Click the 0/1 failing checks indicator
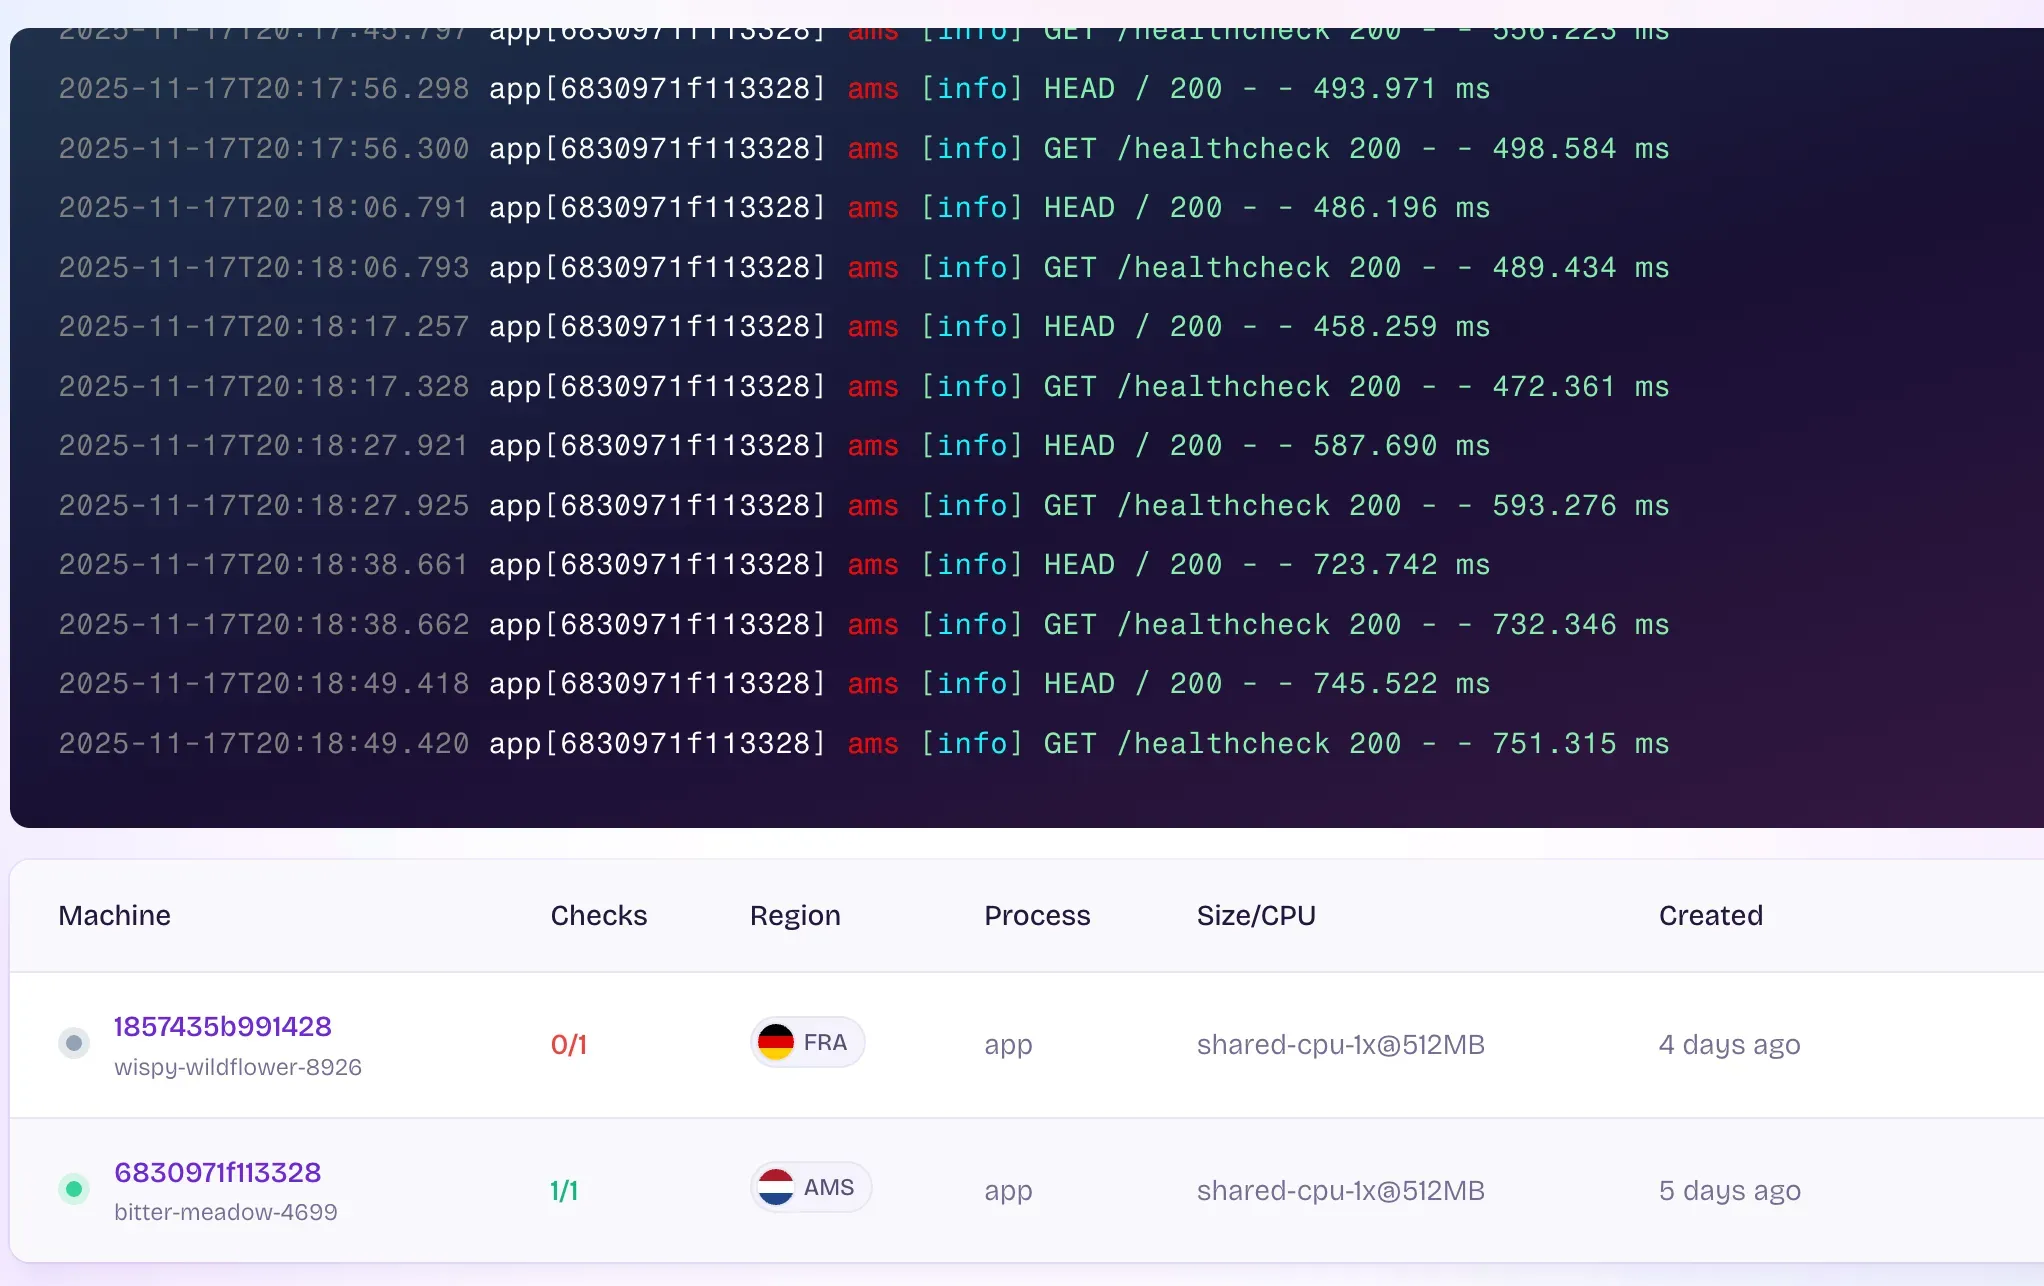Screen dimensions: 2044x1286 pos(568,1044)
